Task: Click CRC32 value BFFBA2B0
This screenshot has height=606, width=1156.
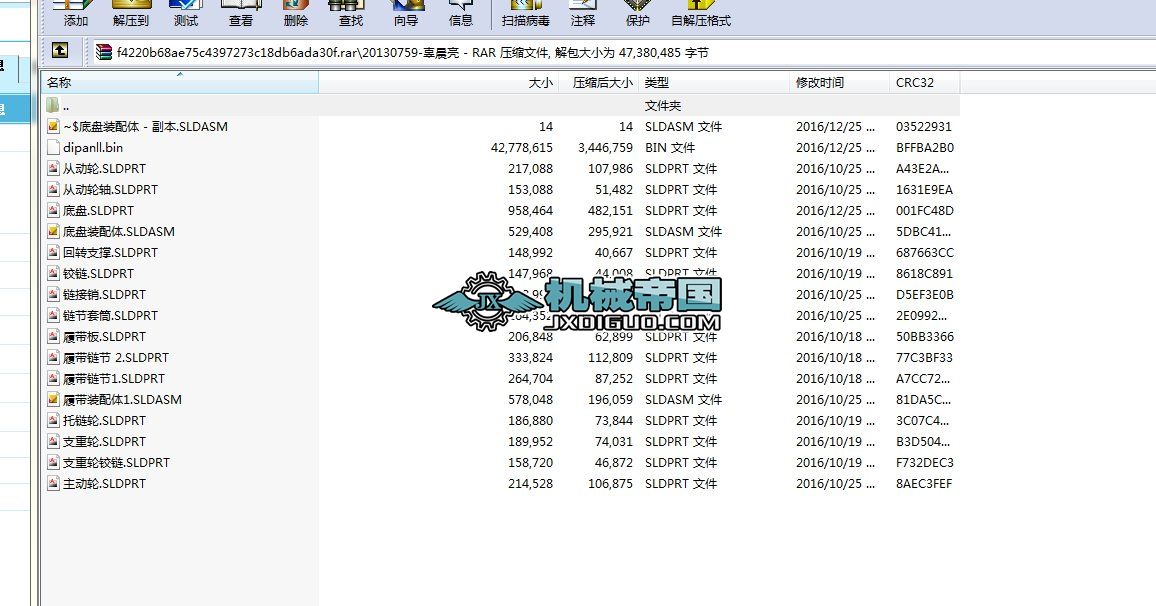Action: point(925,147)
